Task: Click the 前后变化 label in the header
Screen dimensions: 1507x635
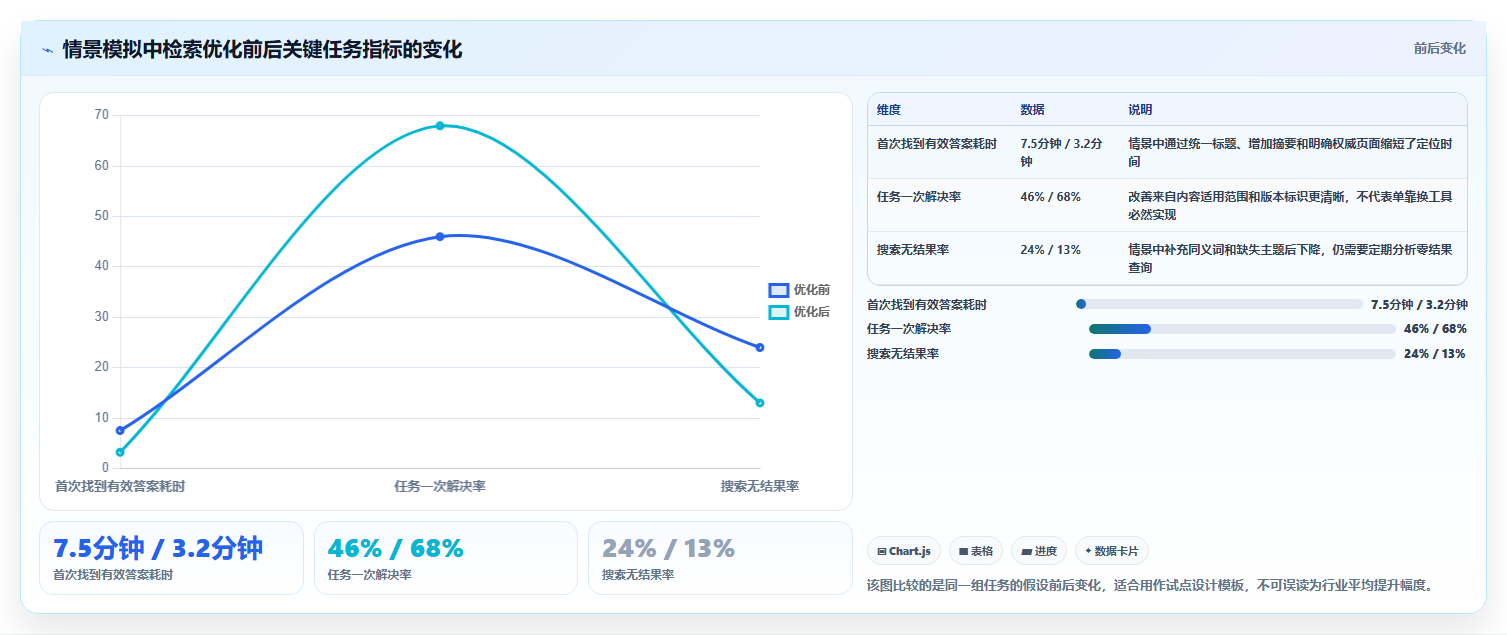Action: (x=1440, y=48)
